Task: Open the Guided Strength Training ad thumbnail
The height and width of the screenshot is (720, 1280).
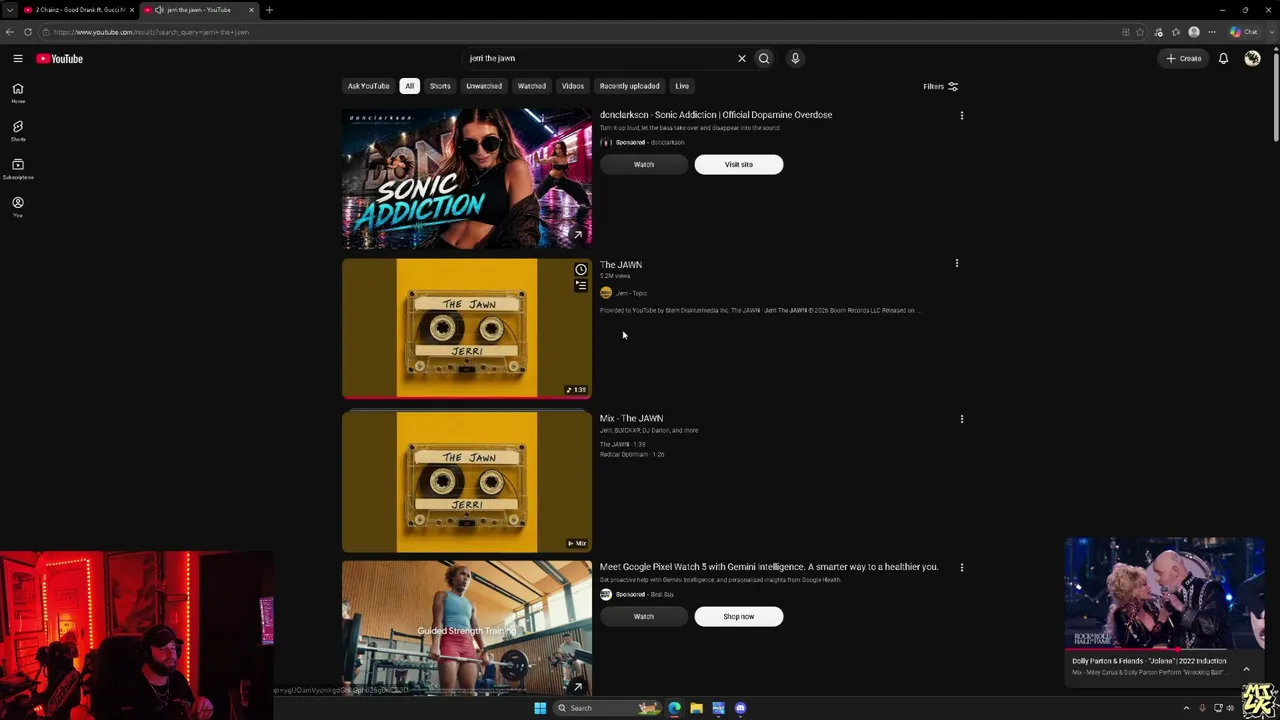Action: [x=467, y=628]
